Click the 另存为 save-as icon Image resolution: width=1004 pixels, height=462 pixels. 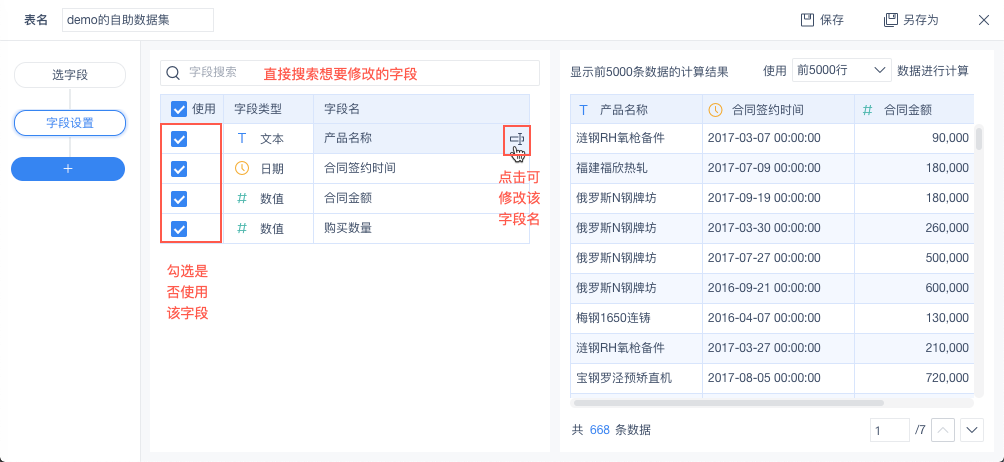890,20
